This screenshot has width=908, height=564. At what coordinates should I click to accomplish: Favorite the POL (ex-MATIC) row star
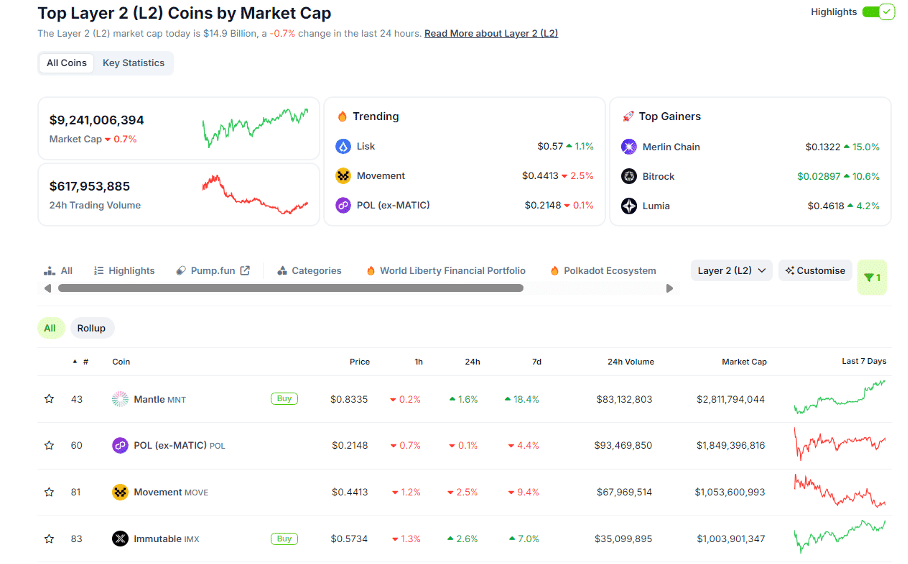49,445
